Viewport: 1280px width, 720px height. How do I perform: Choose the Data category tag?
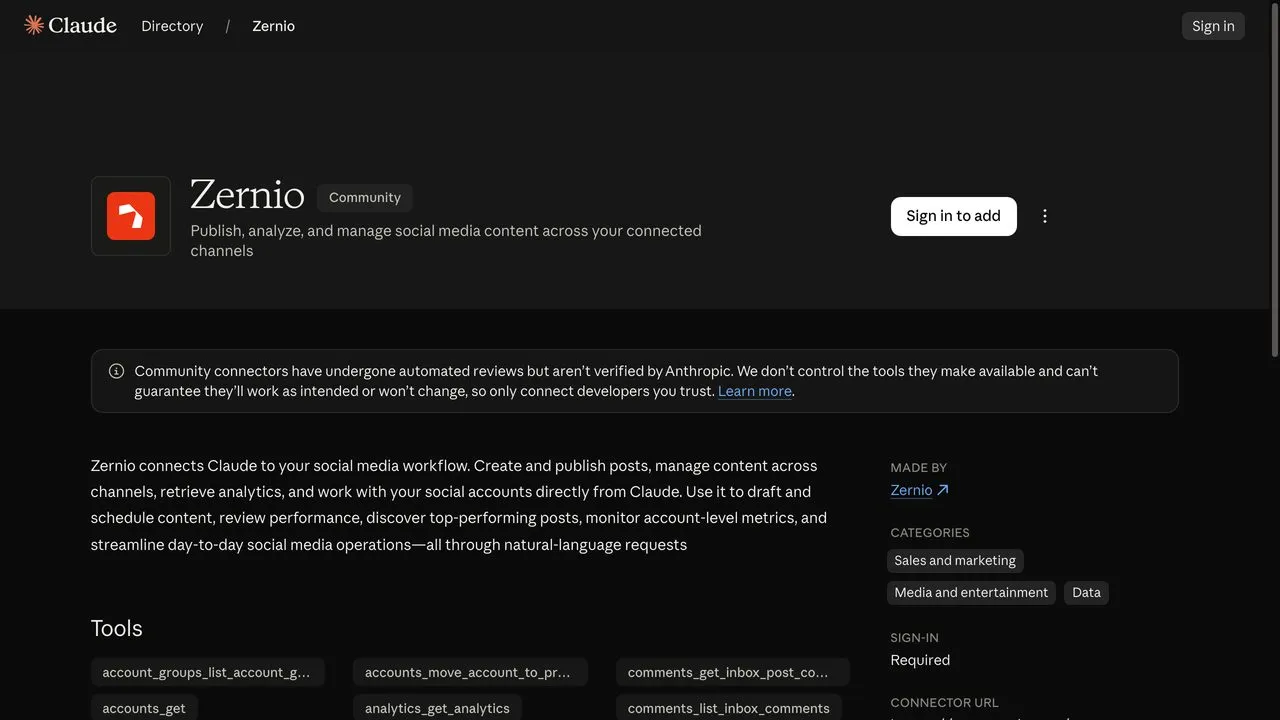tap(1086, 593)
